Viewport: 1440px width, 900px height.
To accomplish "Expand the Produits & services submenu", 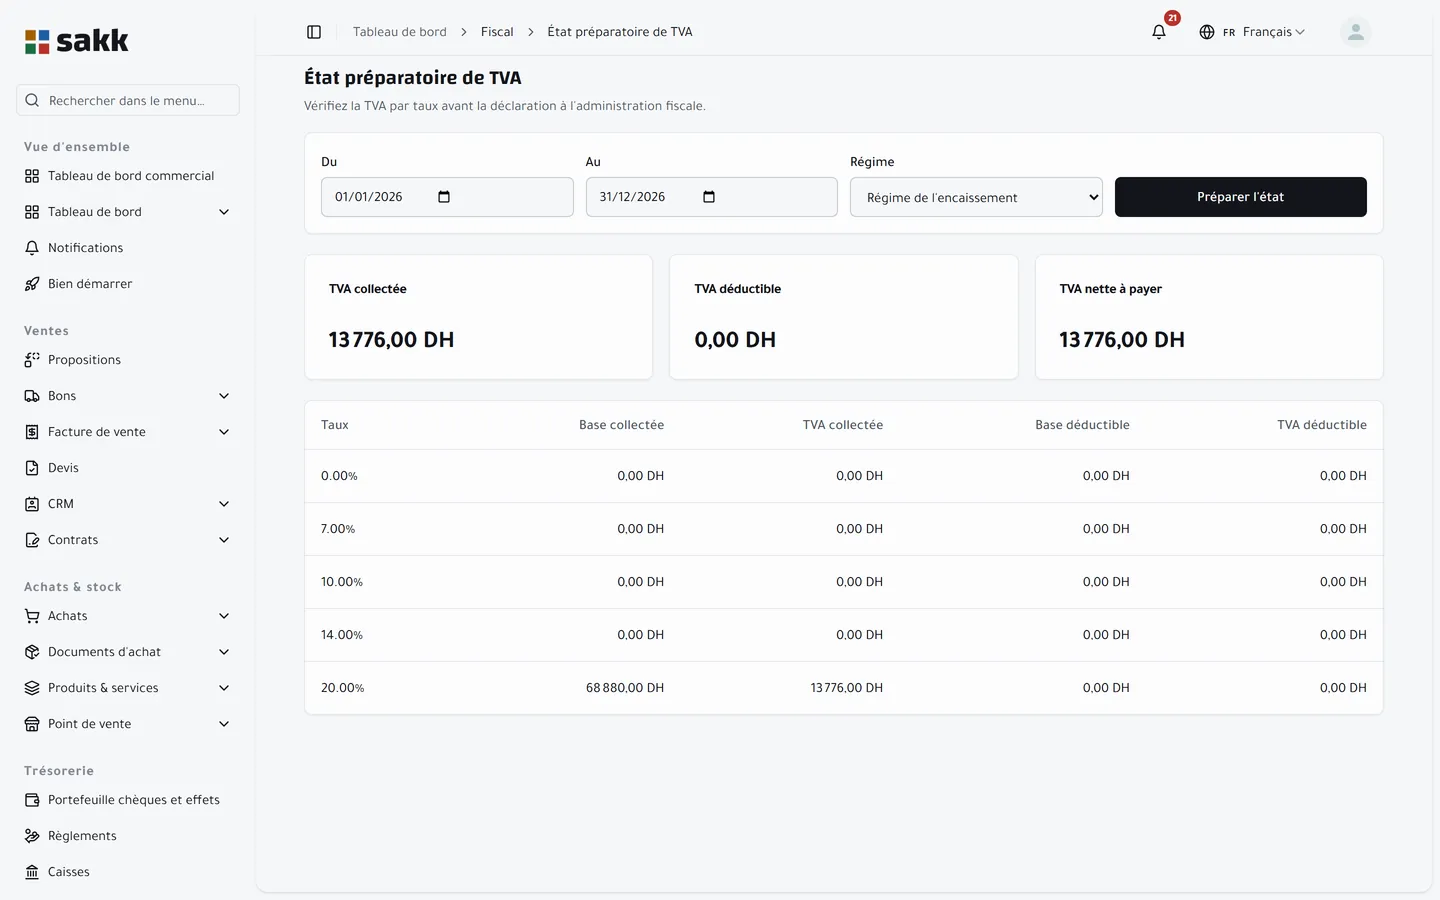I will click(x=224, y=688).
